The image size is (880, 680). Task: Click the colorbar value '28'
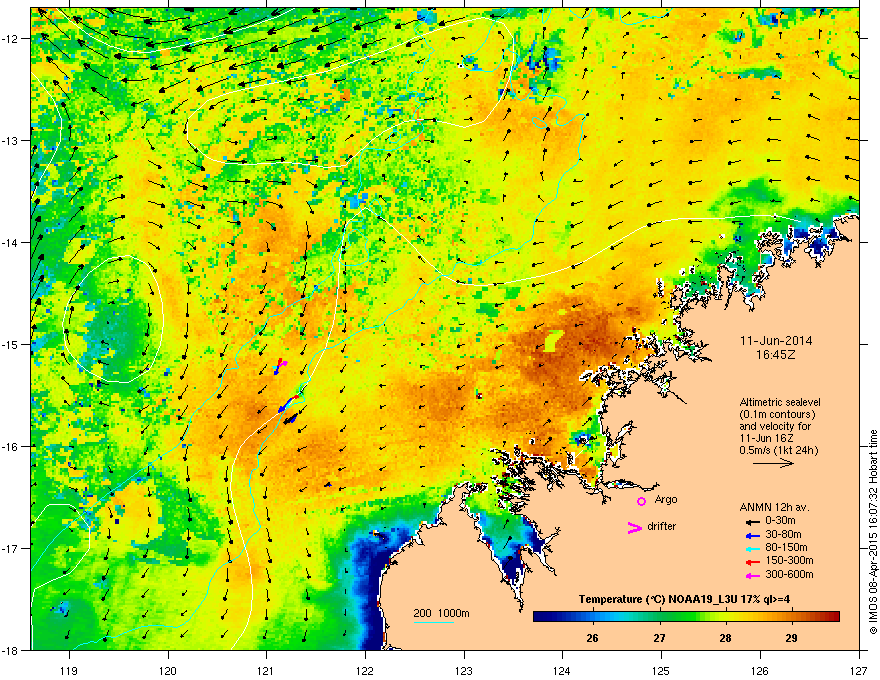tap(726, 638)
